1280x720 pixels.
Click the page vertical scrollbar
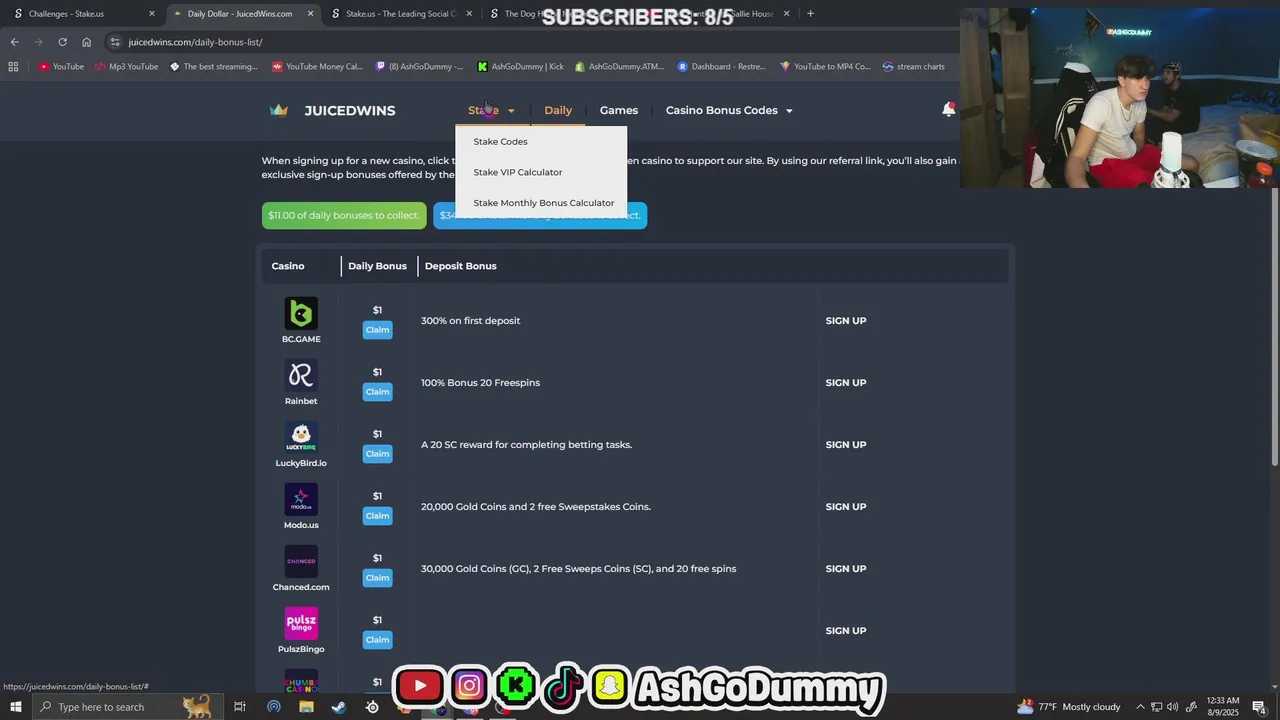click(x=1274, y=325)
